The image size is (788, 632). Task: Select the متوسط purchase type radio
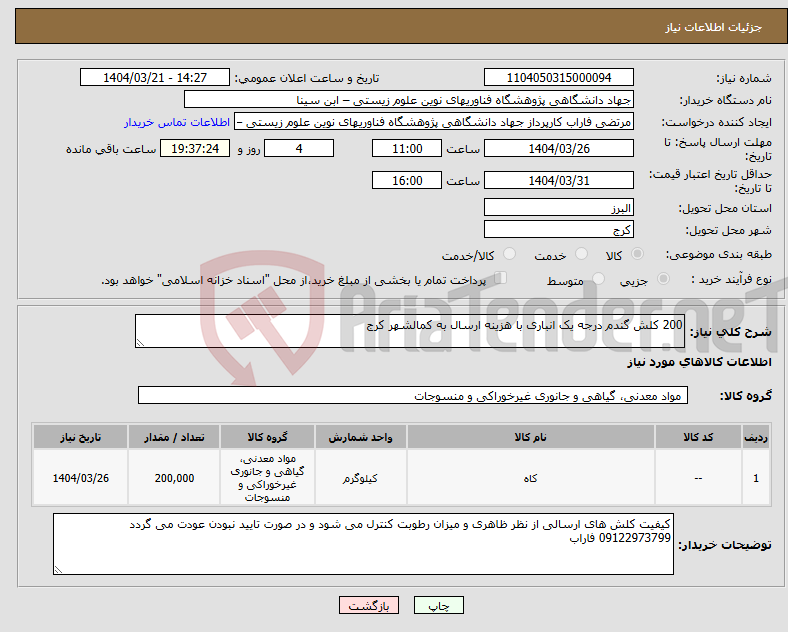click(598, 279)
